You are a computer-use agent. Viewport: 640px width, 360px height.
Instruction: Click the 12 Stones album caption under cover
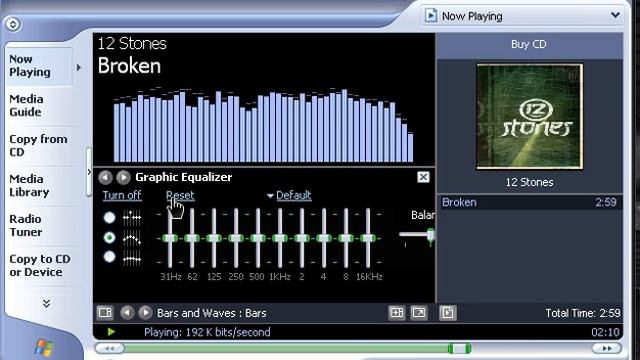[529, 182]
